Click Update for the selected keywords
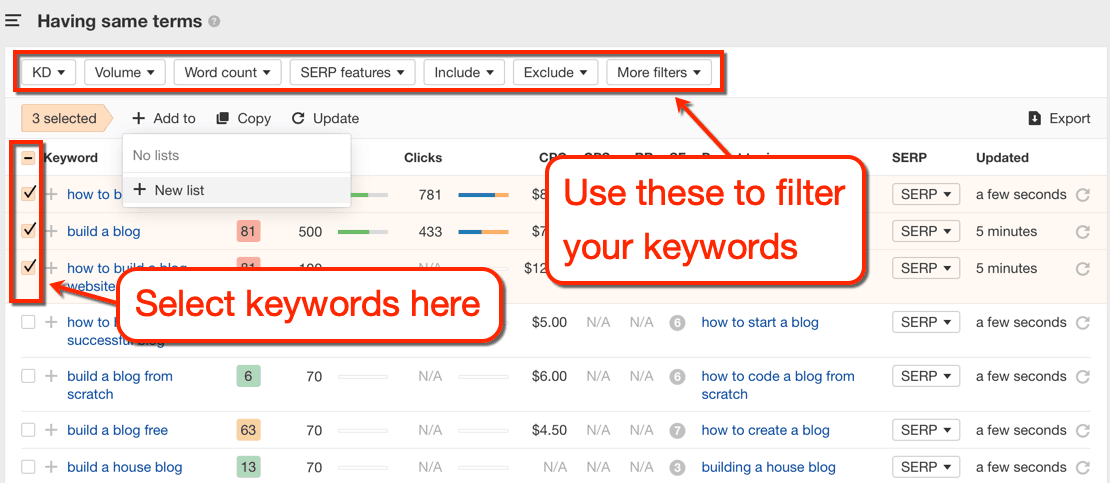The image size is (1110, 483). point(326,118)
